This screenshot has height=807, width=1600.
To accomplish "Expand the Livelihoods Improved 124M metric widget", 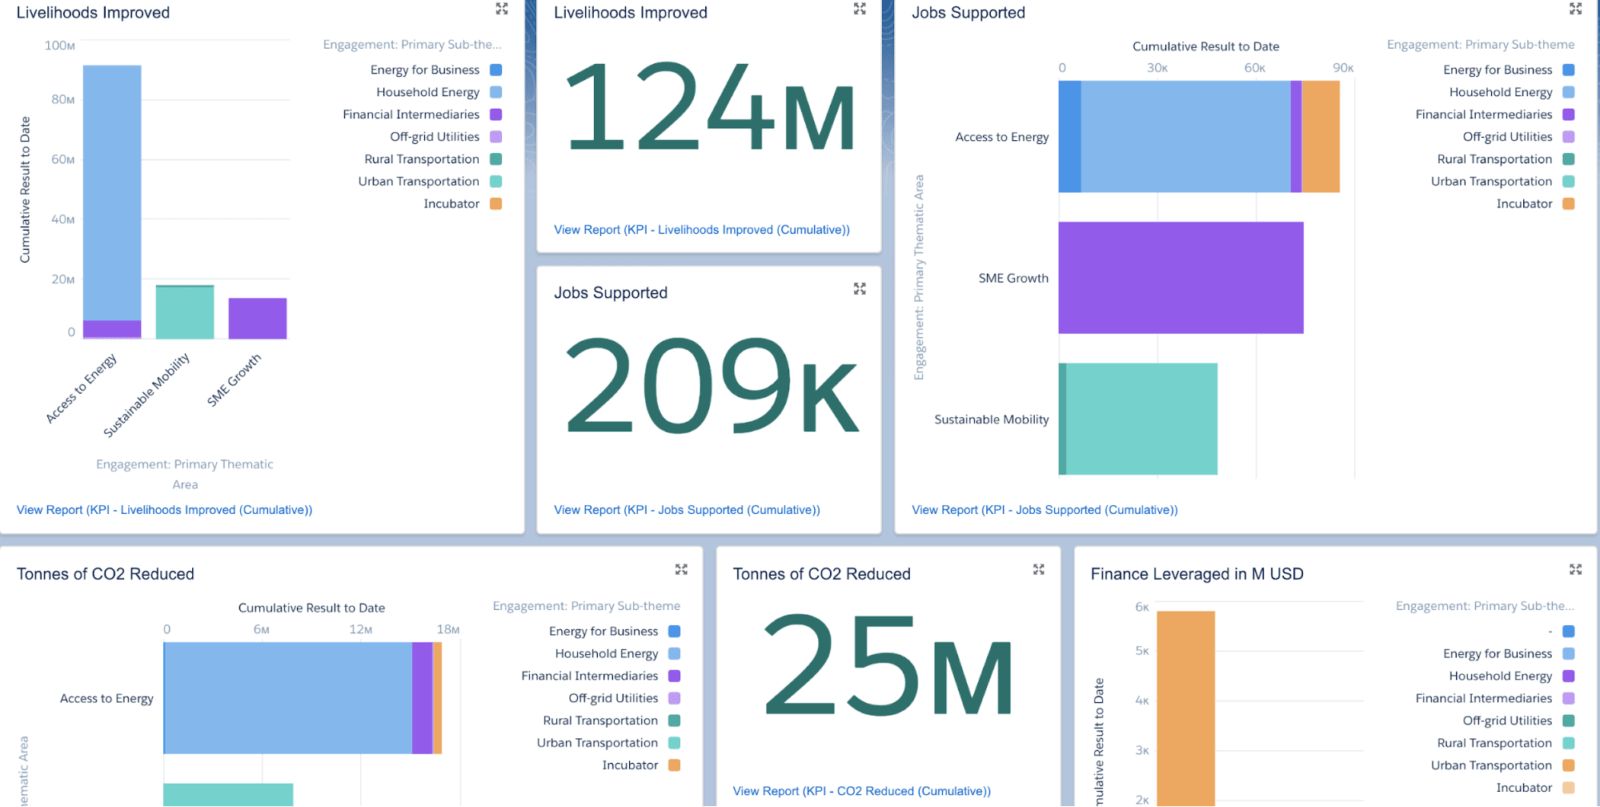I will coord(859,9).
